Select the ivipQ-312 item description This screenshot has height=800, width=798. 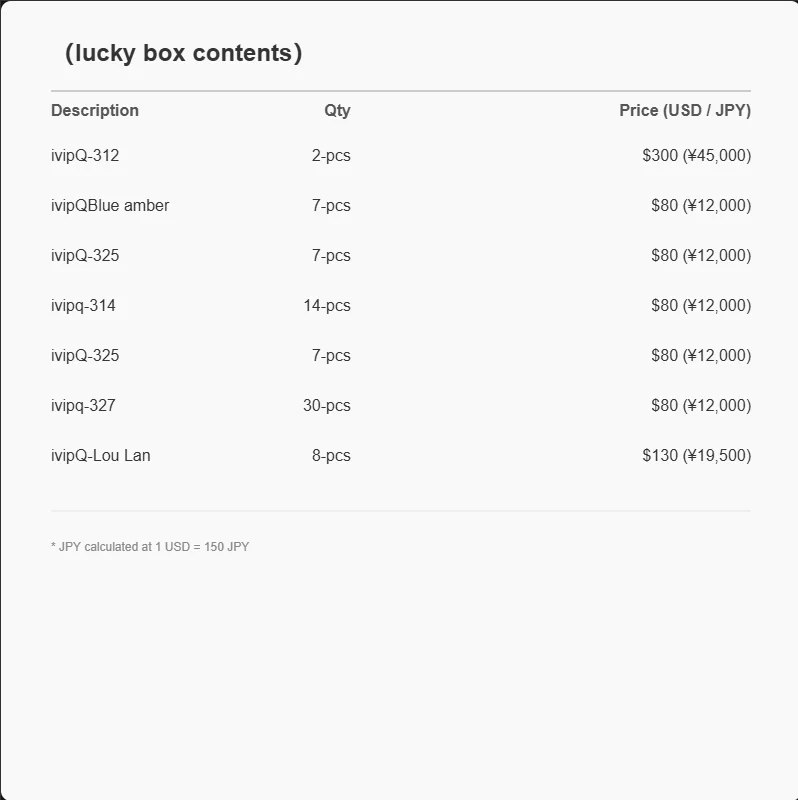click(x=85, y=155)
